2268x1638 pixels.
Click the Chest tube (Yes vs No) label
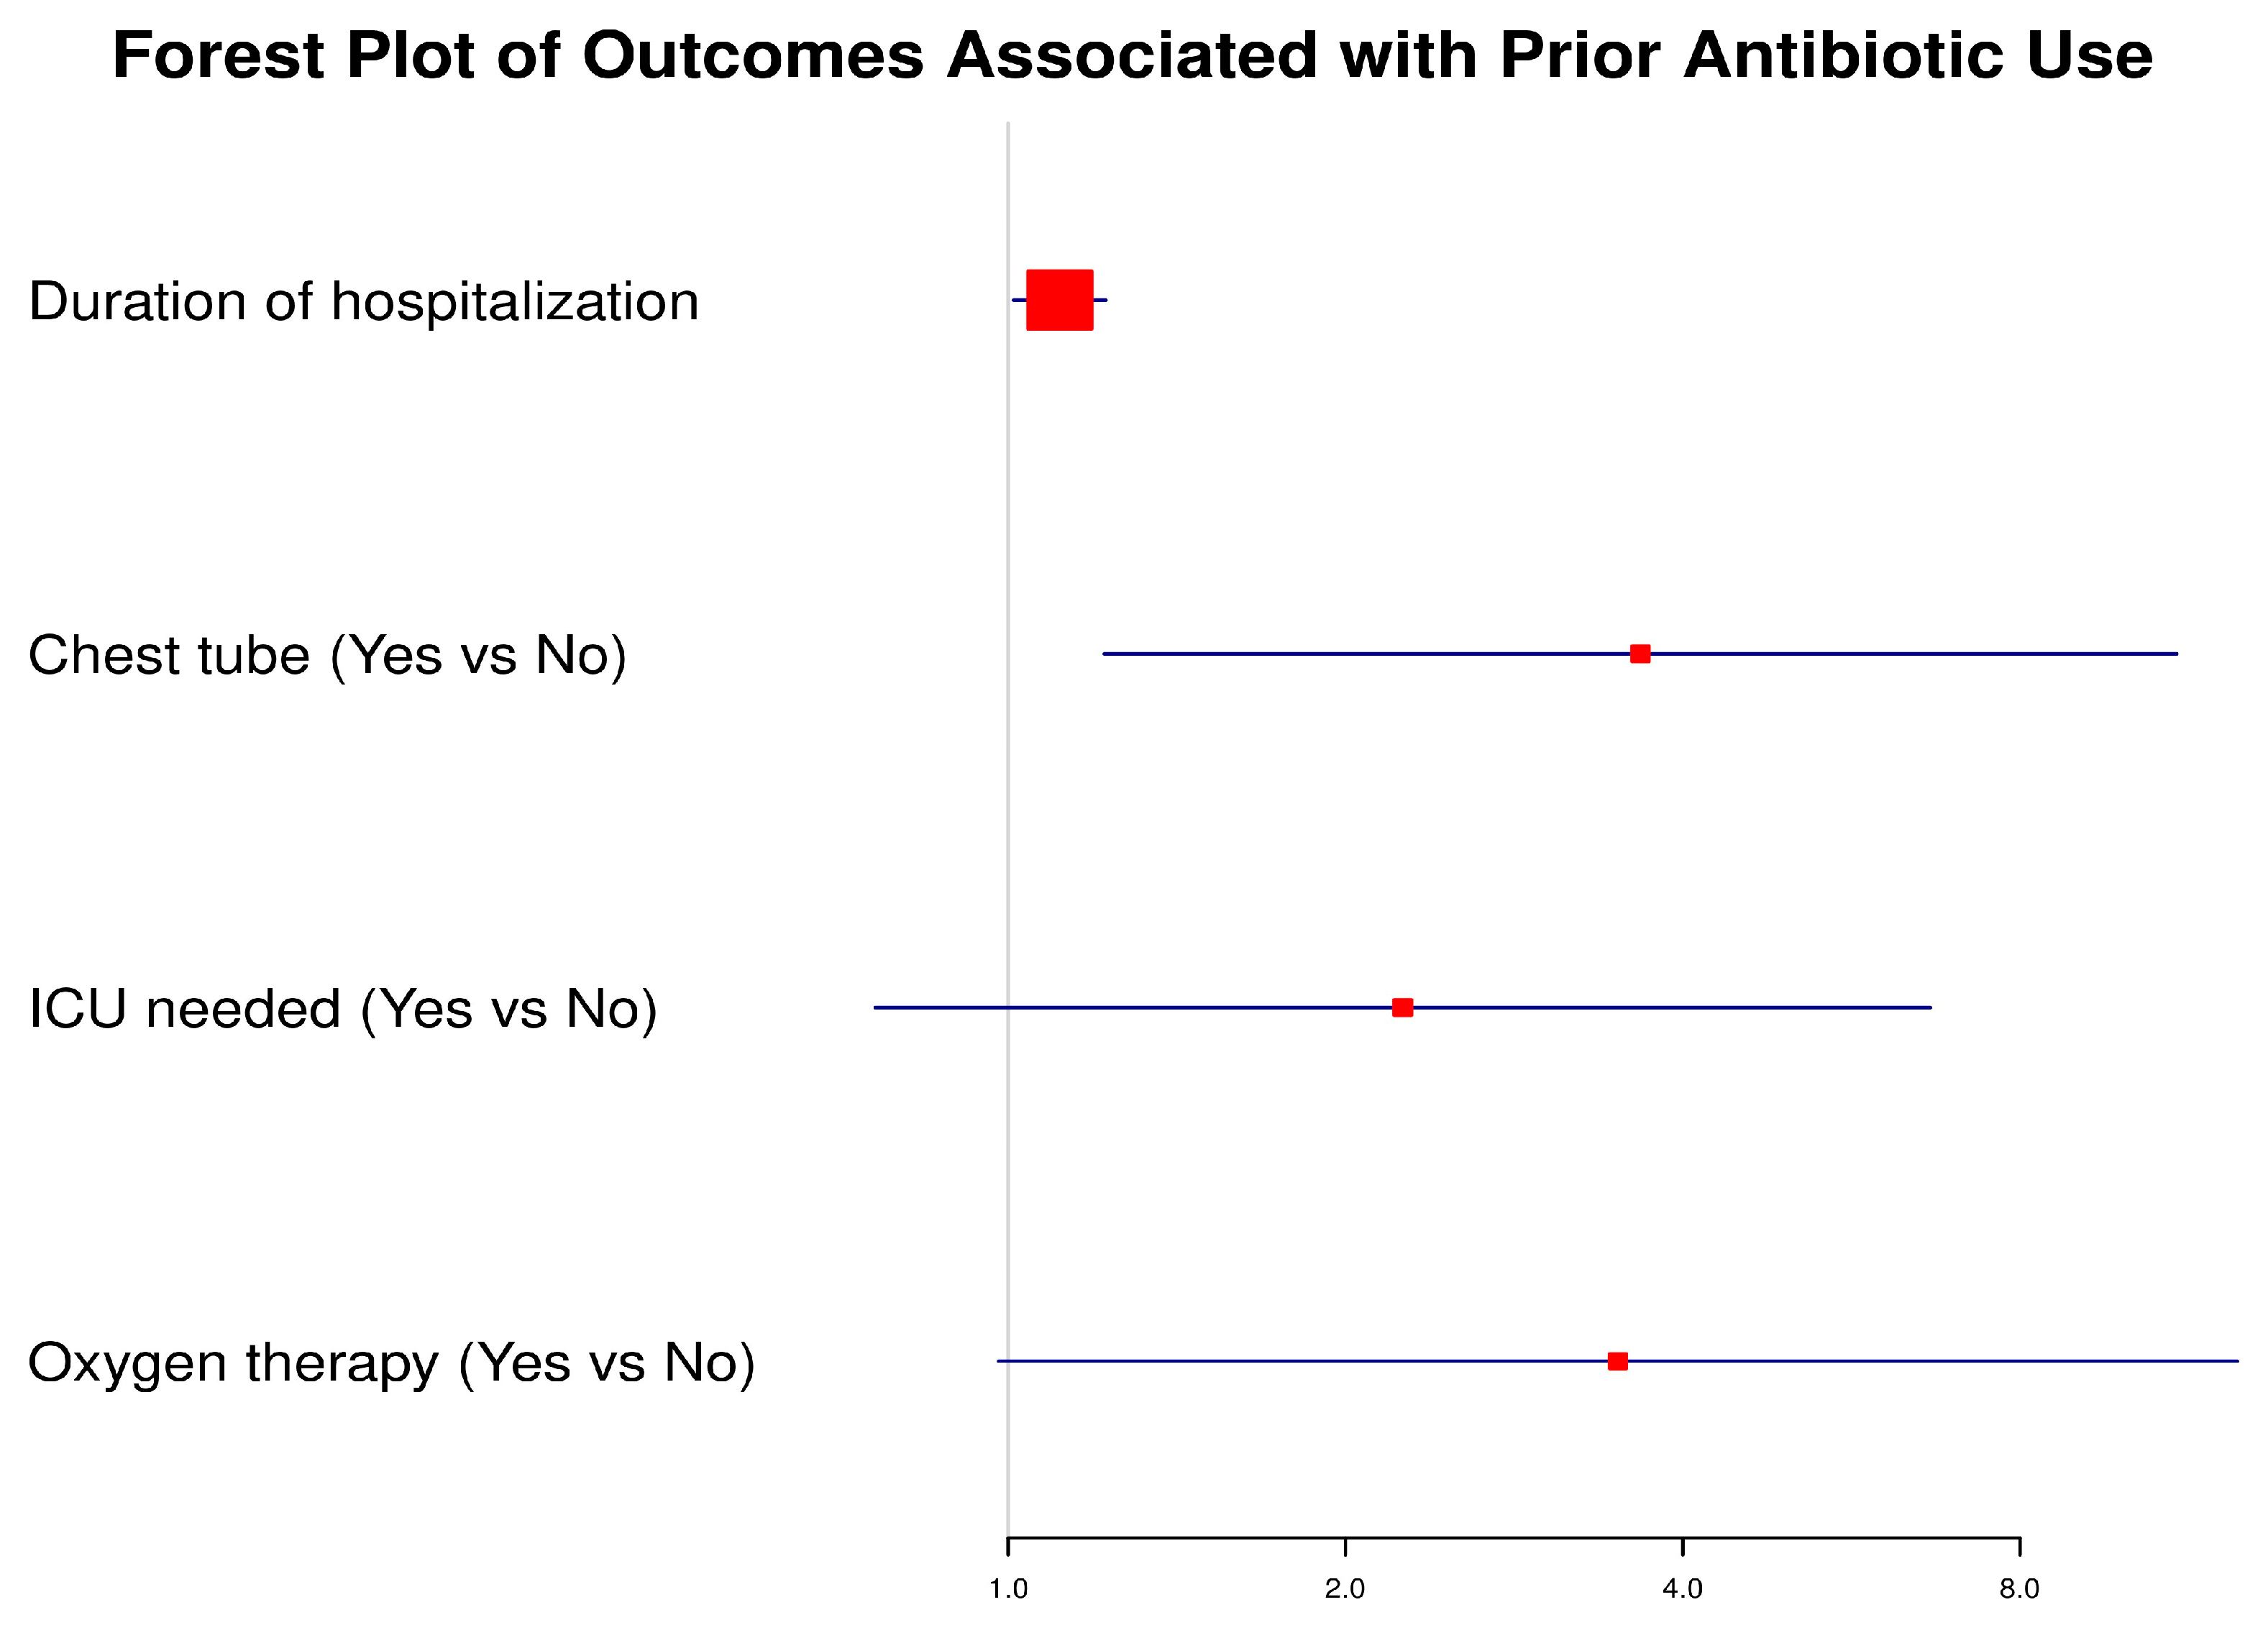[x=327, y=655]
